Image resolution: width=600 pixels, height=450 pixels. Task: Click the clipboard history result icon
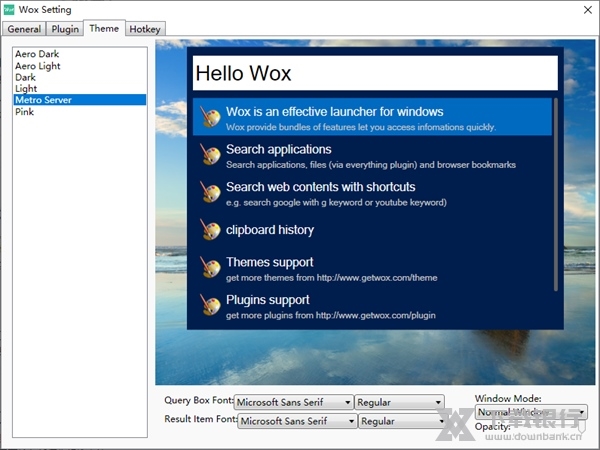pos(209,230)
